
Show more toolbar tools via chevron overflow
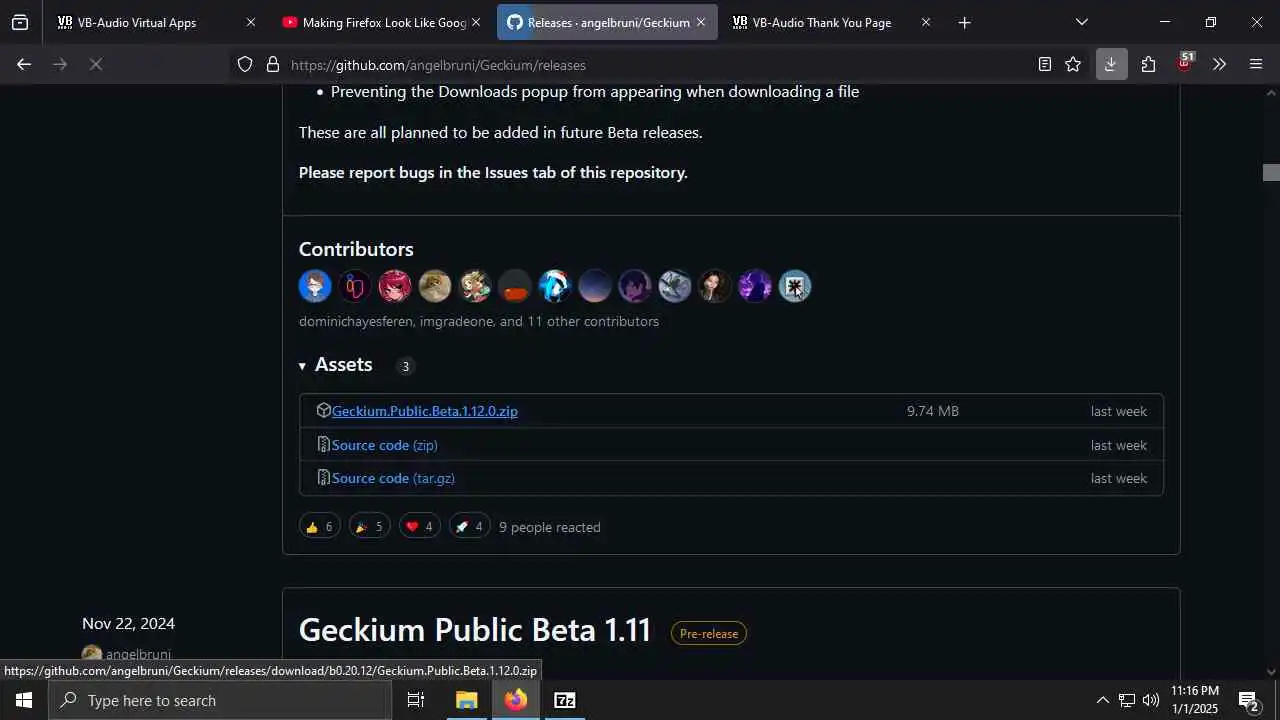[x=1219, y=64]
